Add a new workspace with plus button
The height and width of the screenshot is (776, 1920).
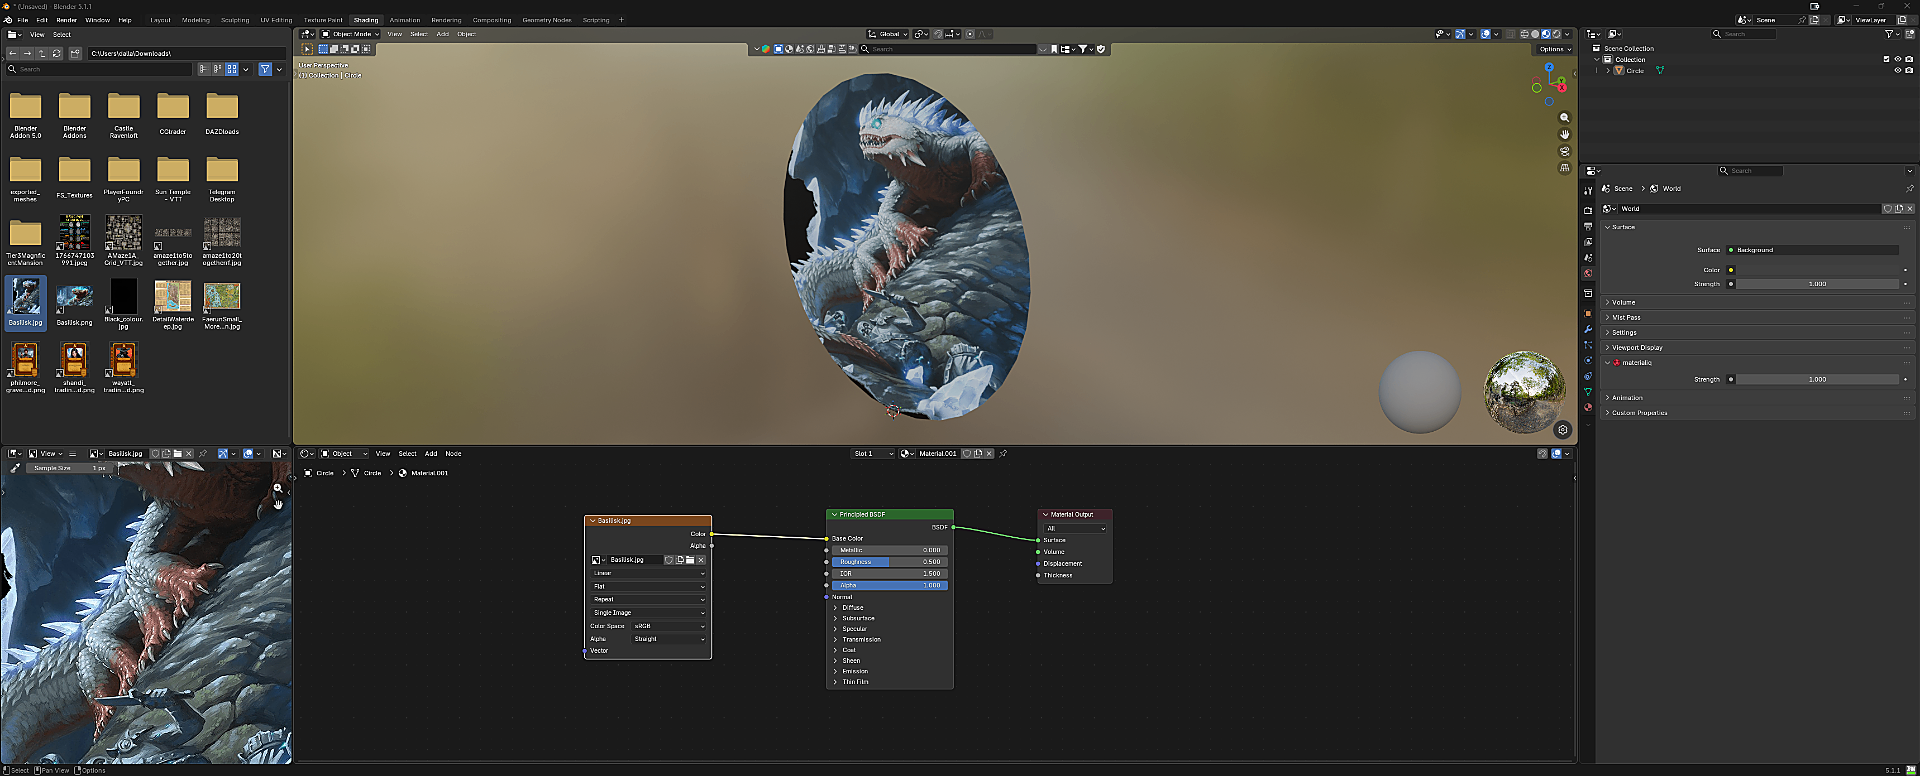[x=621, y=20]
